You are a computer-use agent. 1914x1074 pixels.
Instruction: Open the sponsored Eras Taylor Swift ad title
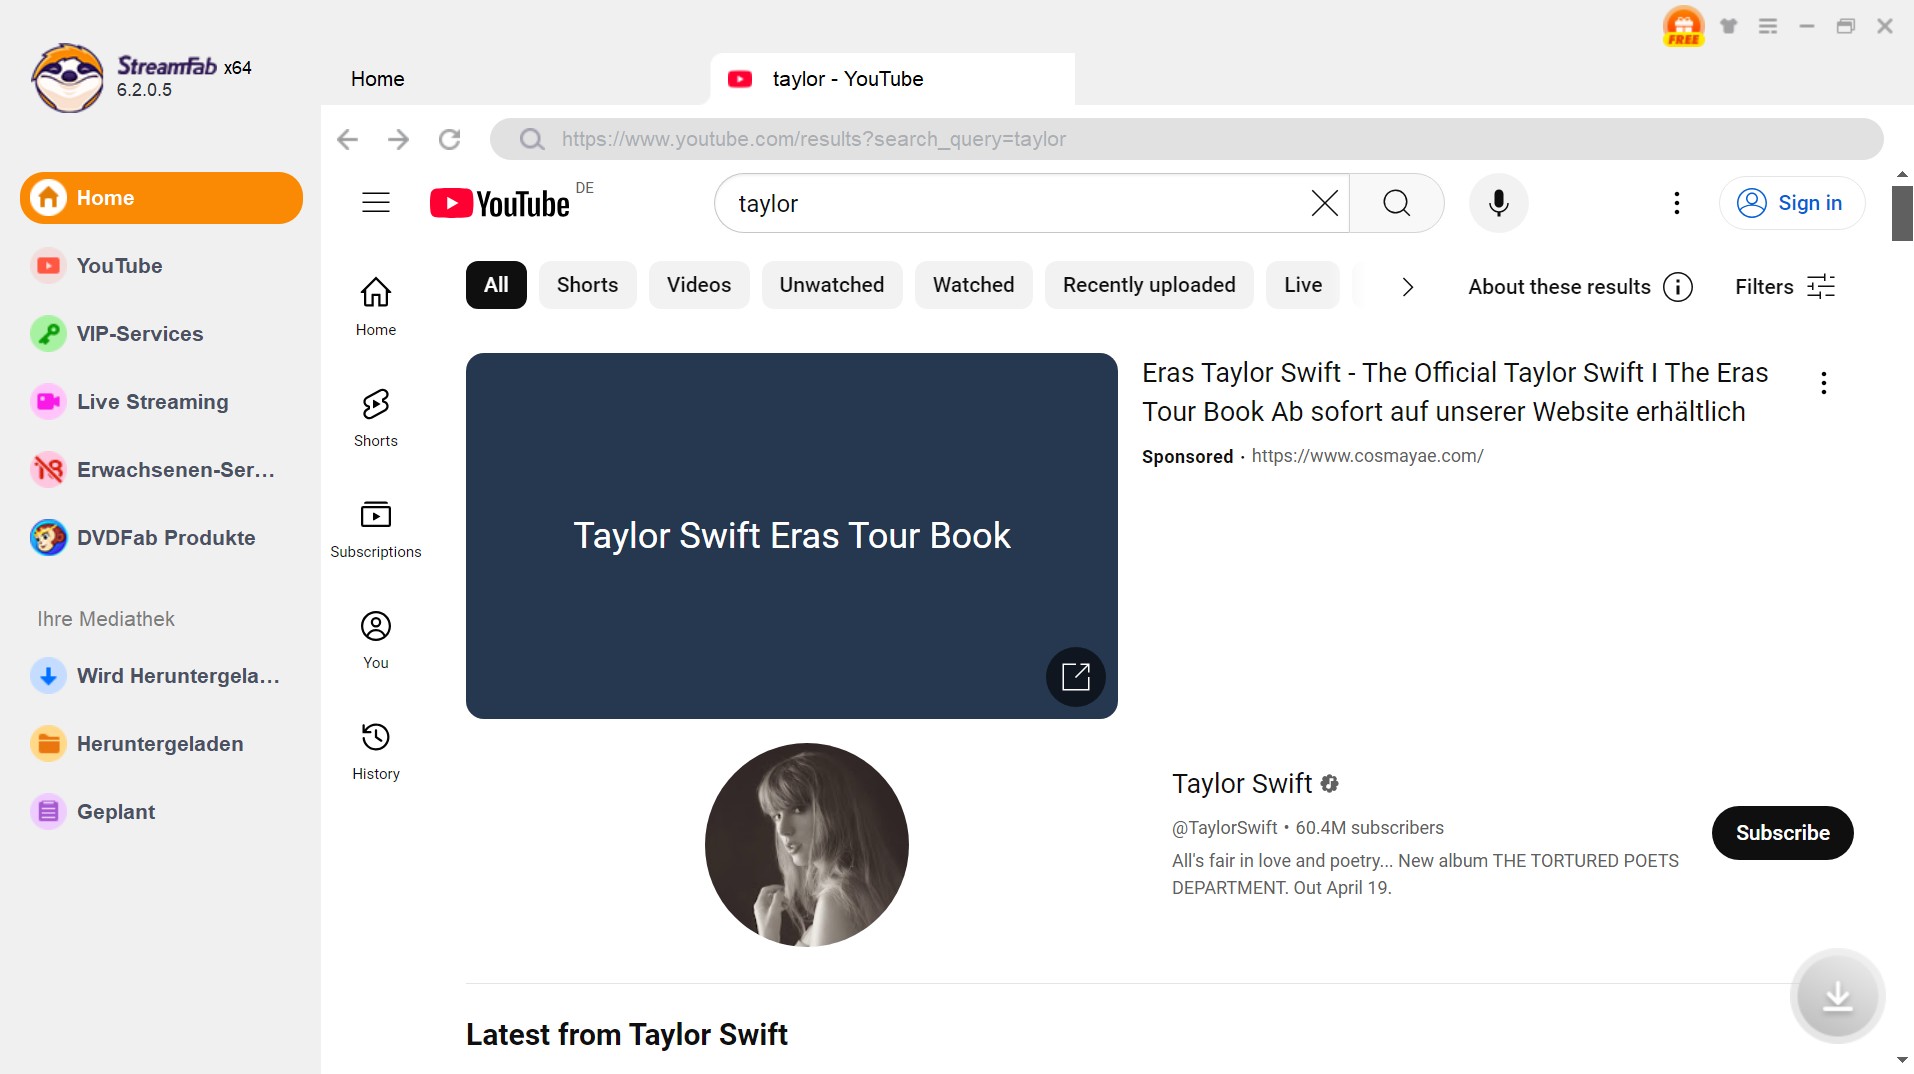pyautogui.click(x=1455, y=392)
